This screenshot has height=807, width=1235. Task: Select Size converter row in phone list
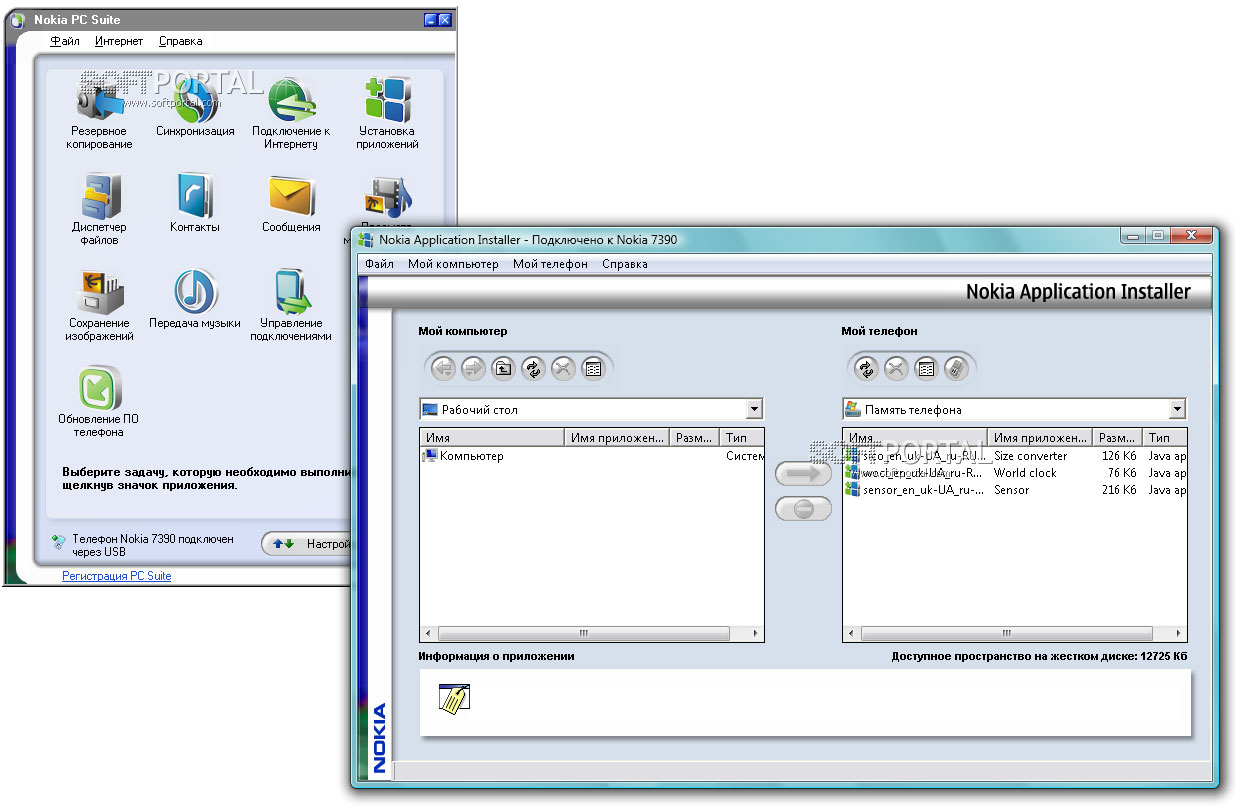pyautogui.click(x=1015, y=456)
